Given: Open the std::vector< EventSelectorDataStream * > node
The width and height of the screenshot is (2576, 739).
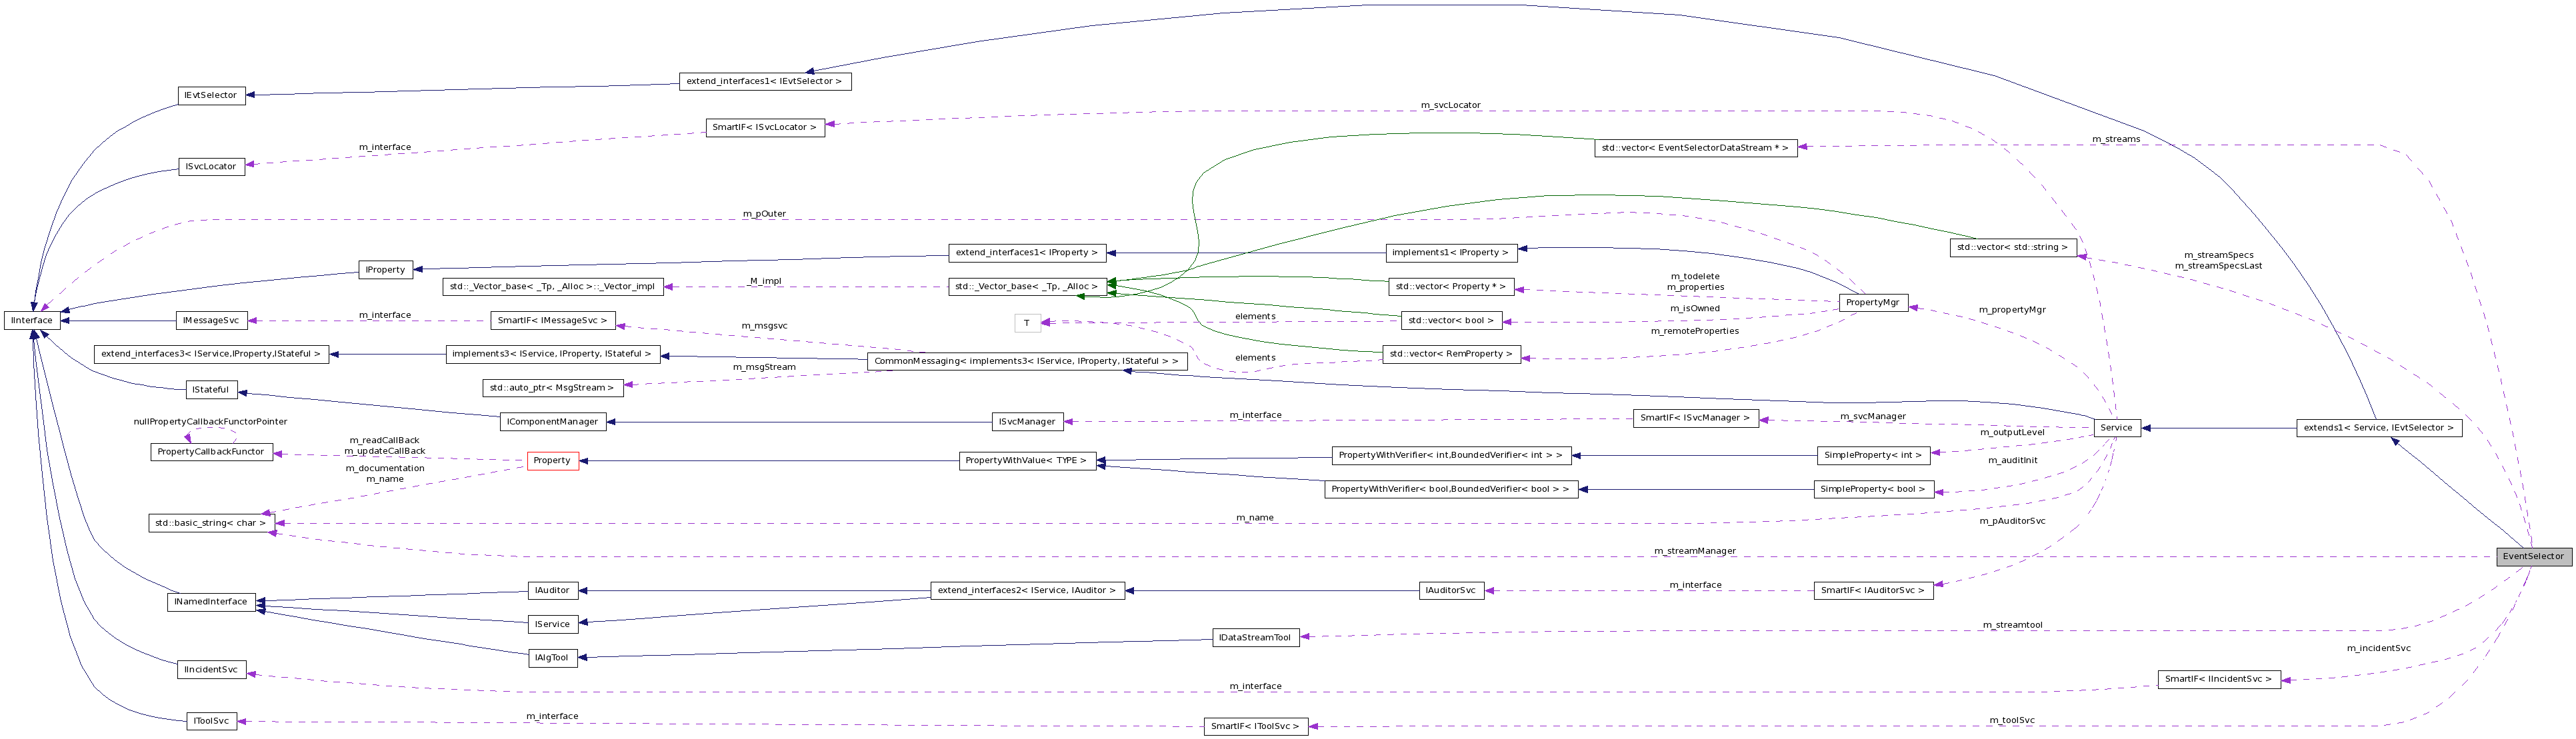Looking at the screenshot, I should [1696, 149].
